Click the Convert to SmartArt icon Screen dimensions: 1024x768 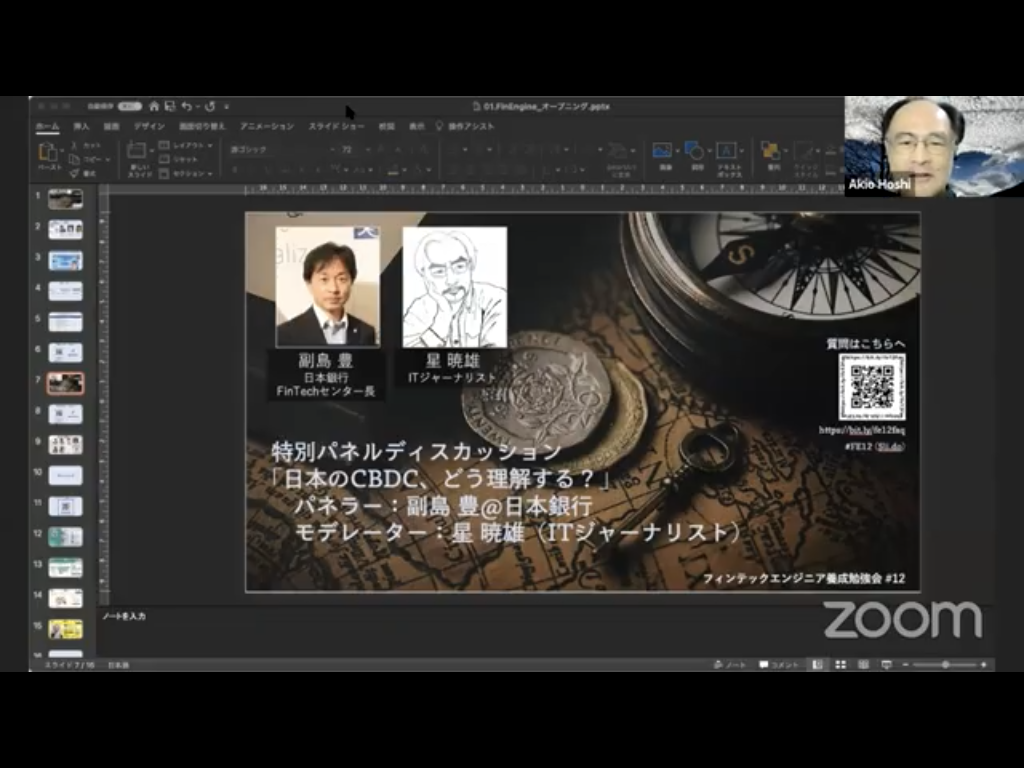(616, 152)
